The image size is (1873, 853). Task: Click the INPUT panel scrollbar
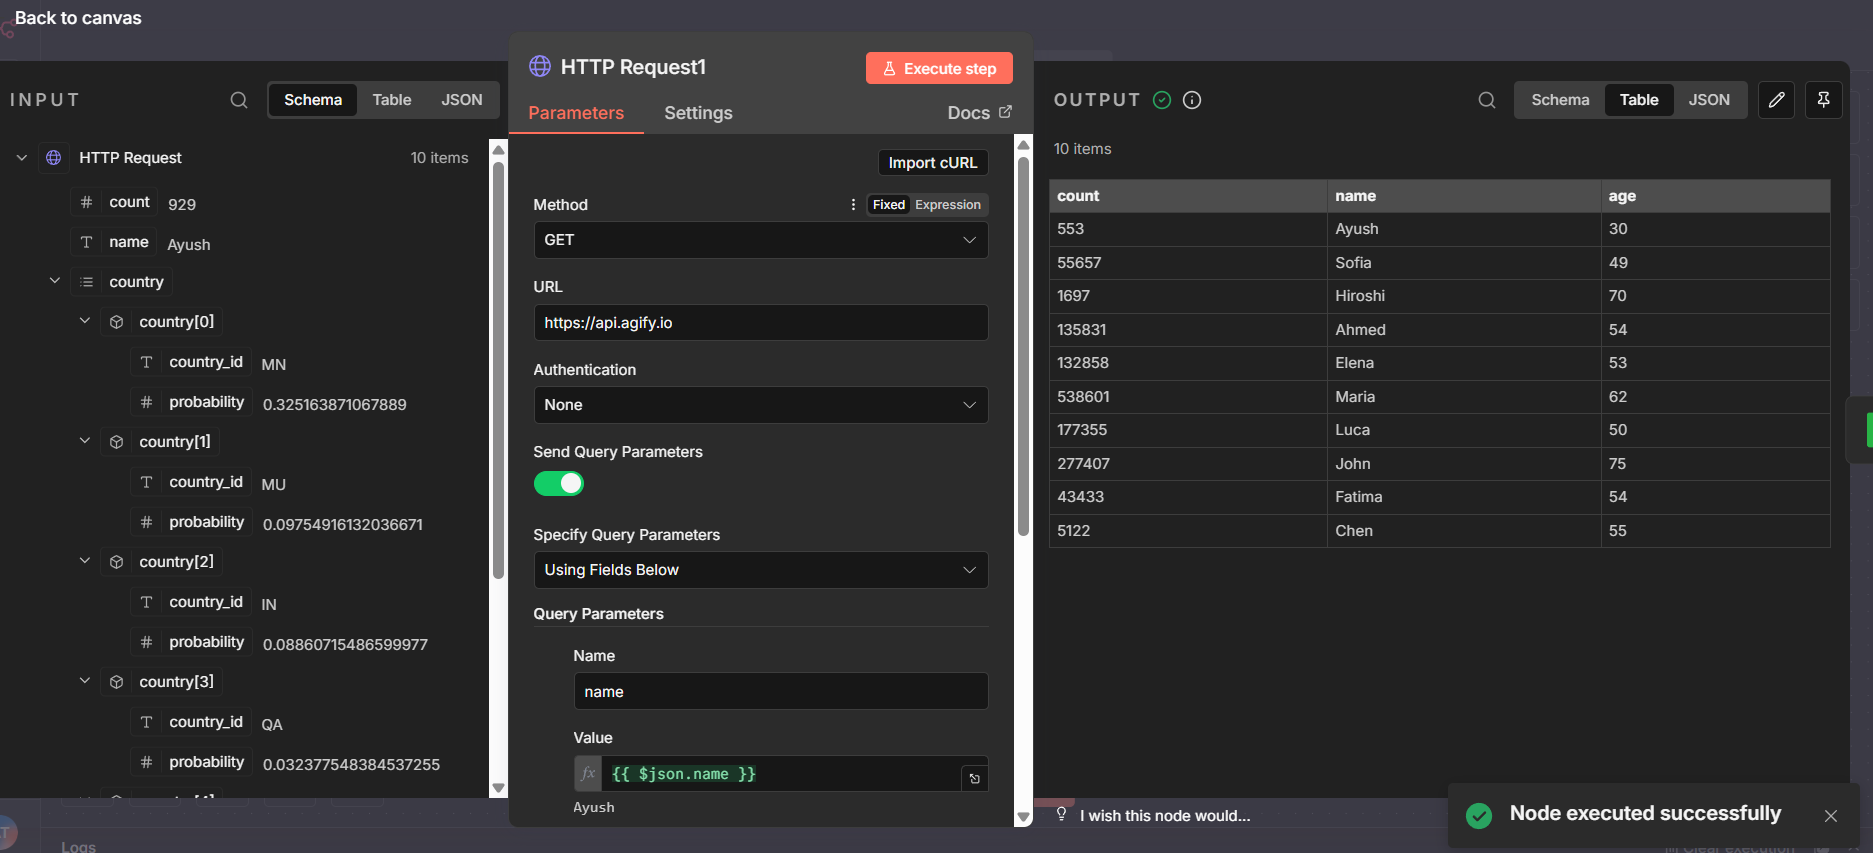point(498,370)
